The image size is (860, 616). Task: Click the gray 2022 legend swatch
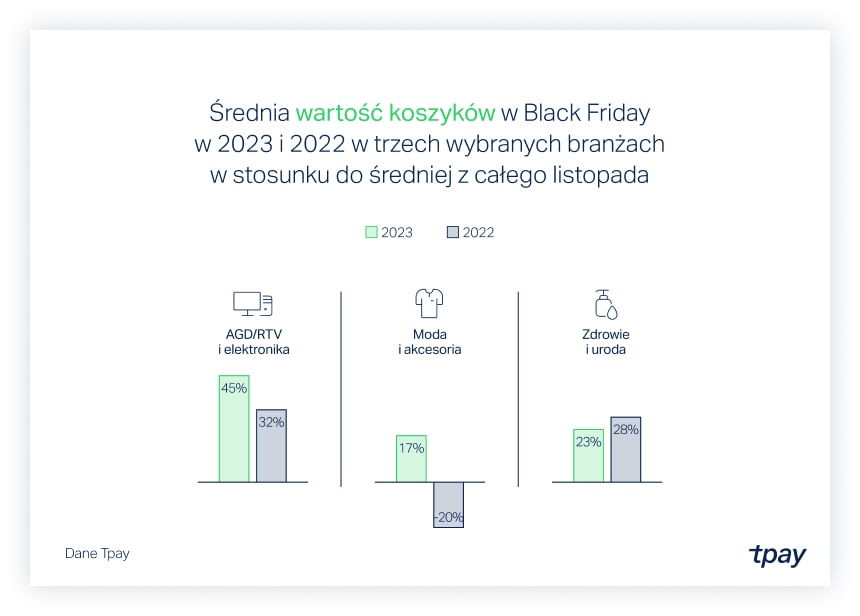tap(452, 232)
